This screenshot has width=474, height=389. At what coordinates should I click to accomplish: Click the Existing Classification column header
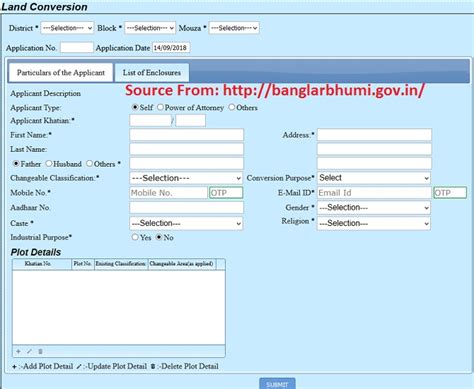click(x=121, y=264)
